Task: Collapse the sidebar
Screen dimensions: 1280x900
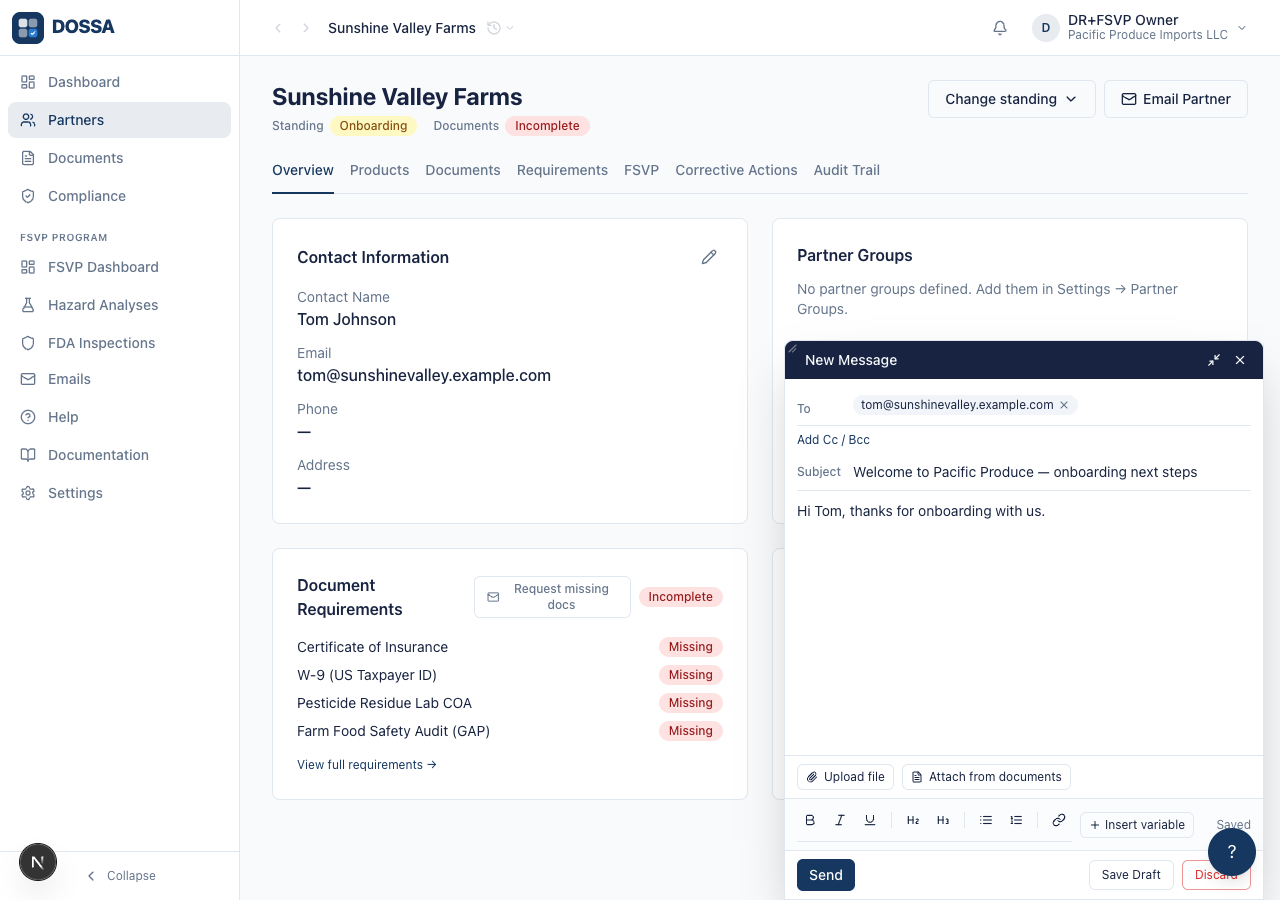Action: pyautogui.click(x=121, y=876)
